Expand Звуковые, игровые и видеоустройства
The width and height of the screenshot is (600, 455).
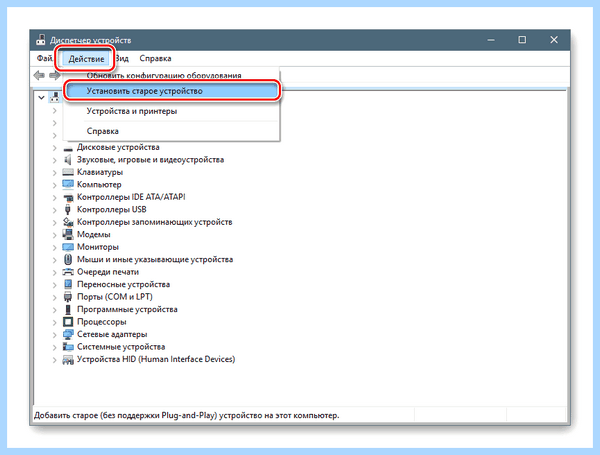coord(54,160)
